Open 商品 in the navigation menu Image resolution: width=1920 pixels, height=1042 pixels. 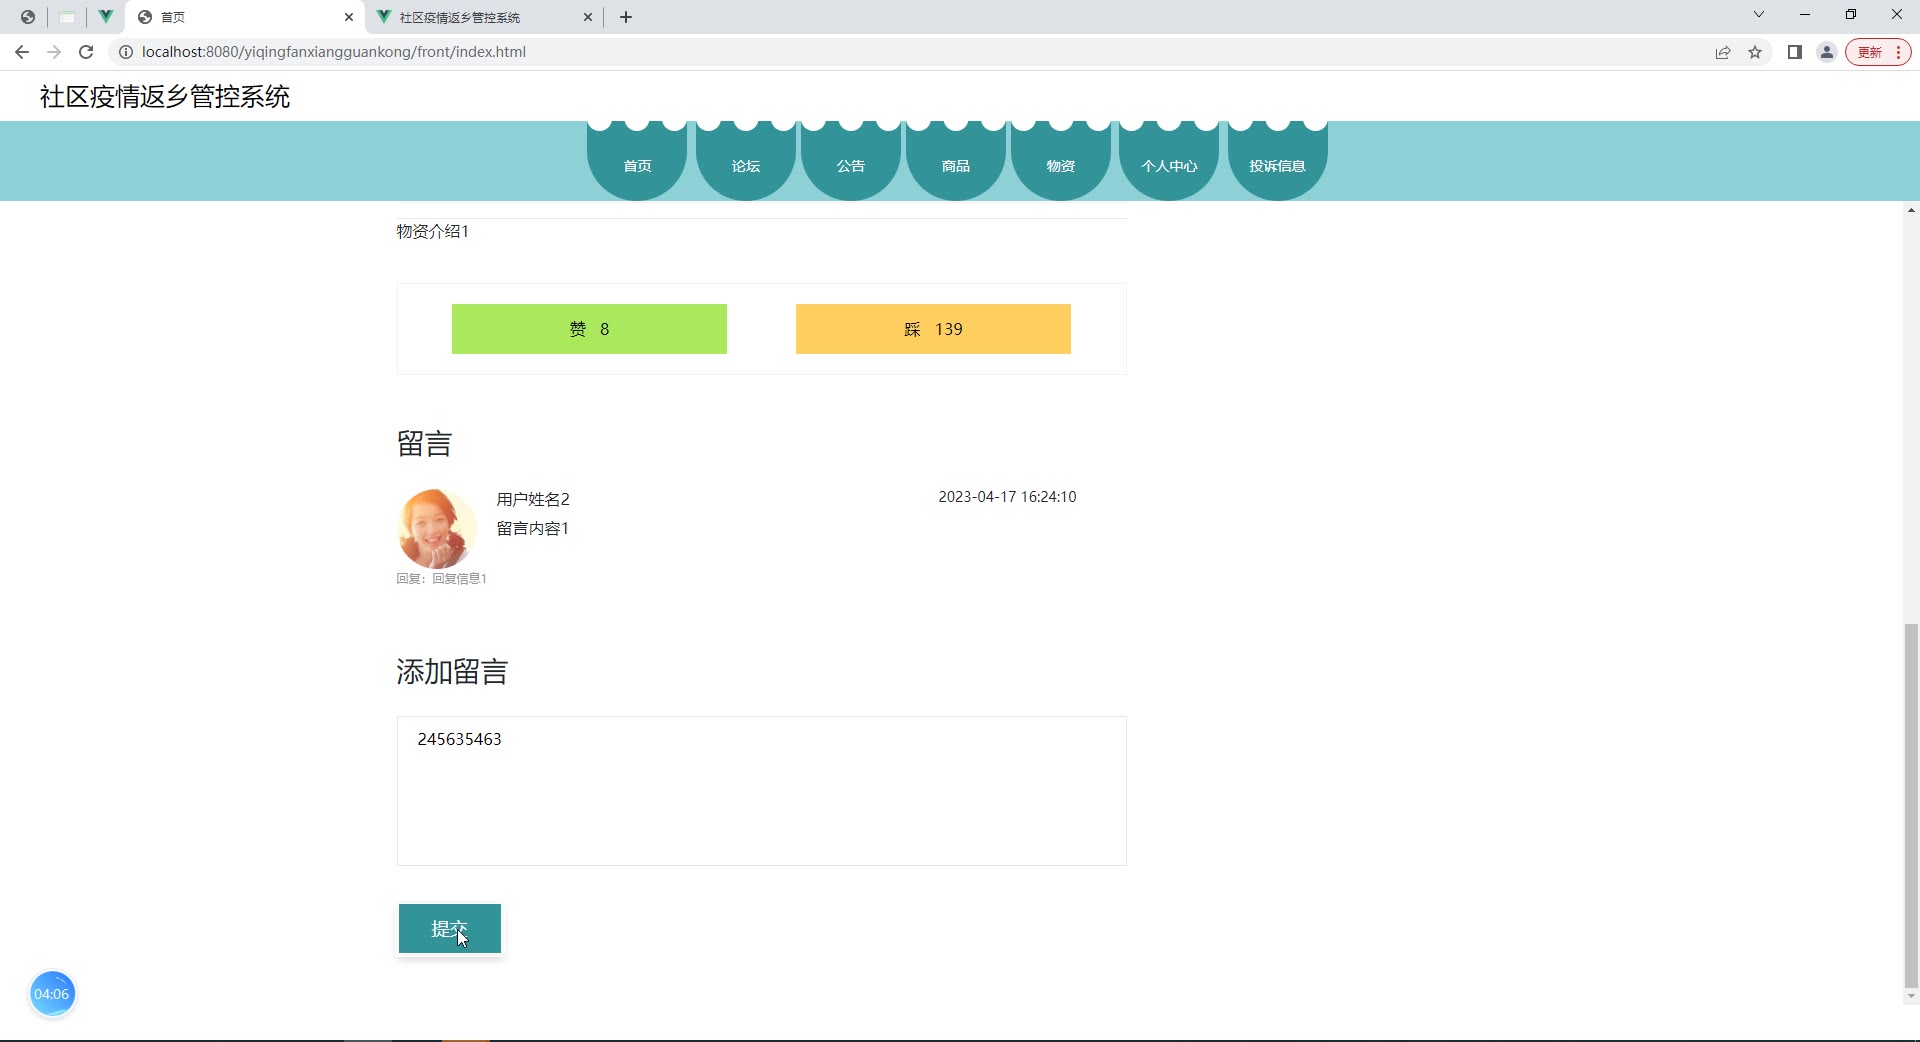point(956,162)
